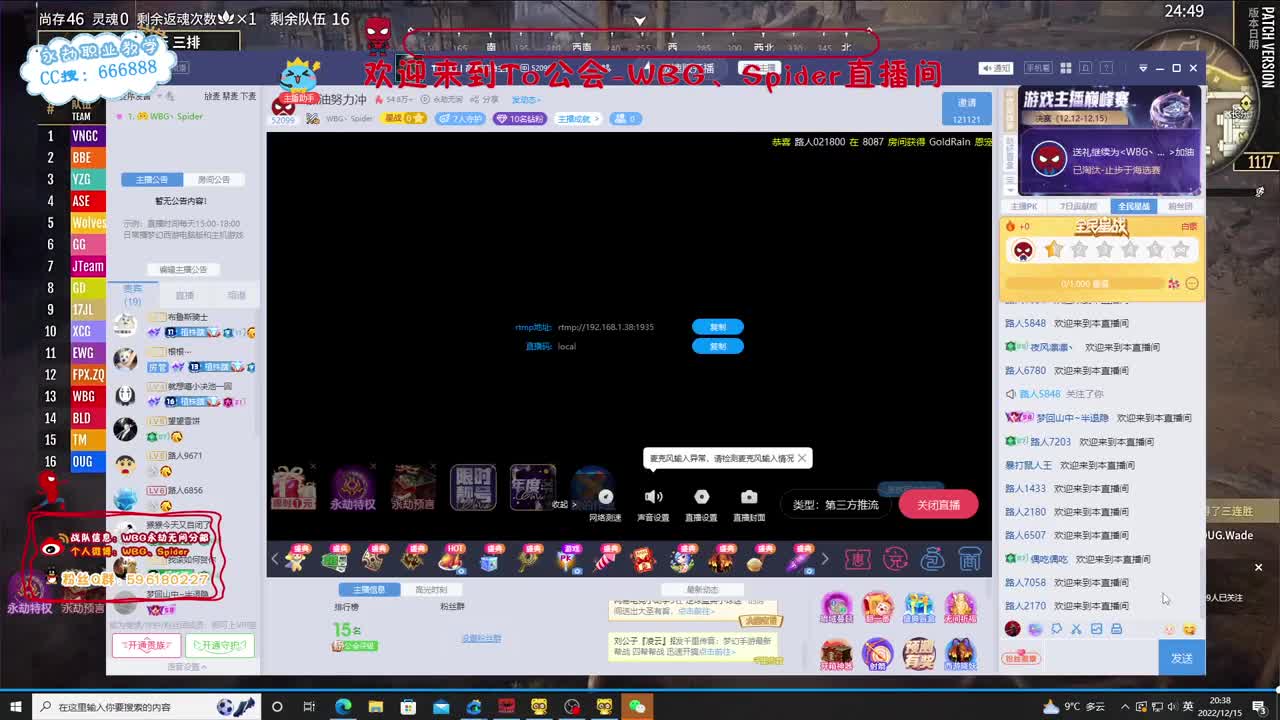Open the 贵宾 (19) viewer list tab
This screenshot has height=720, width=1280.
point(132,294)
